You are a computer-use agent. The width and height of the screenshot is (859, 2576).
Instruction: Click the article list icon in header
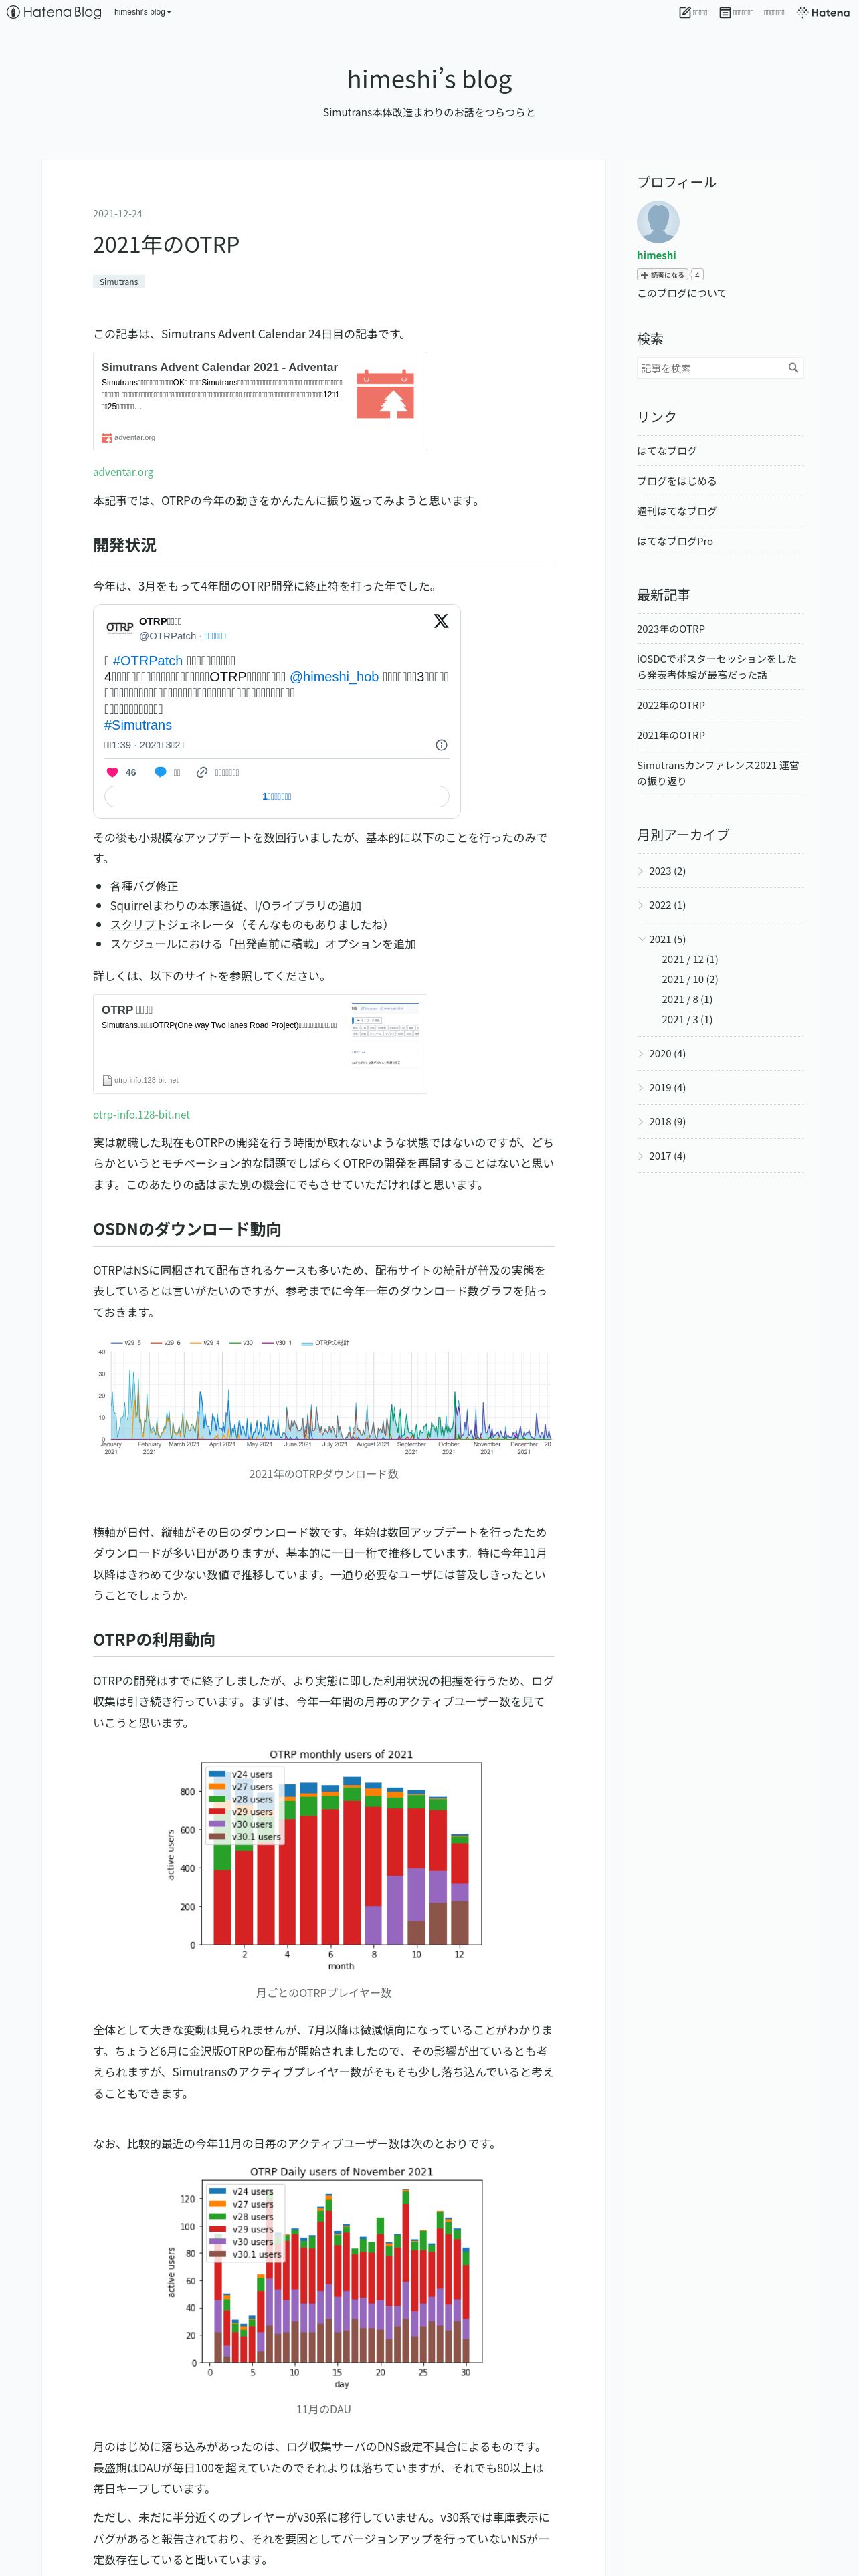pyautogui.click(x=725, y=12)
